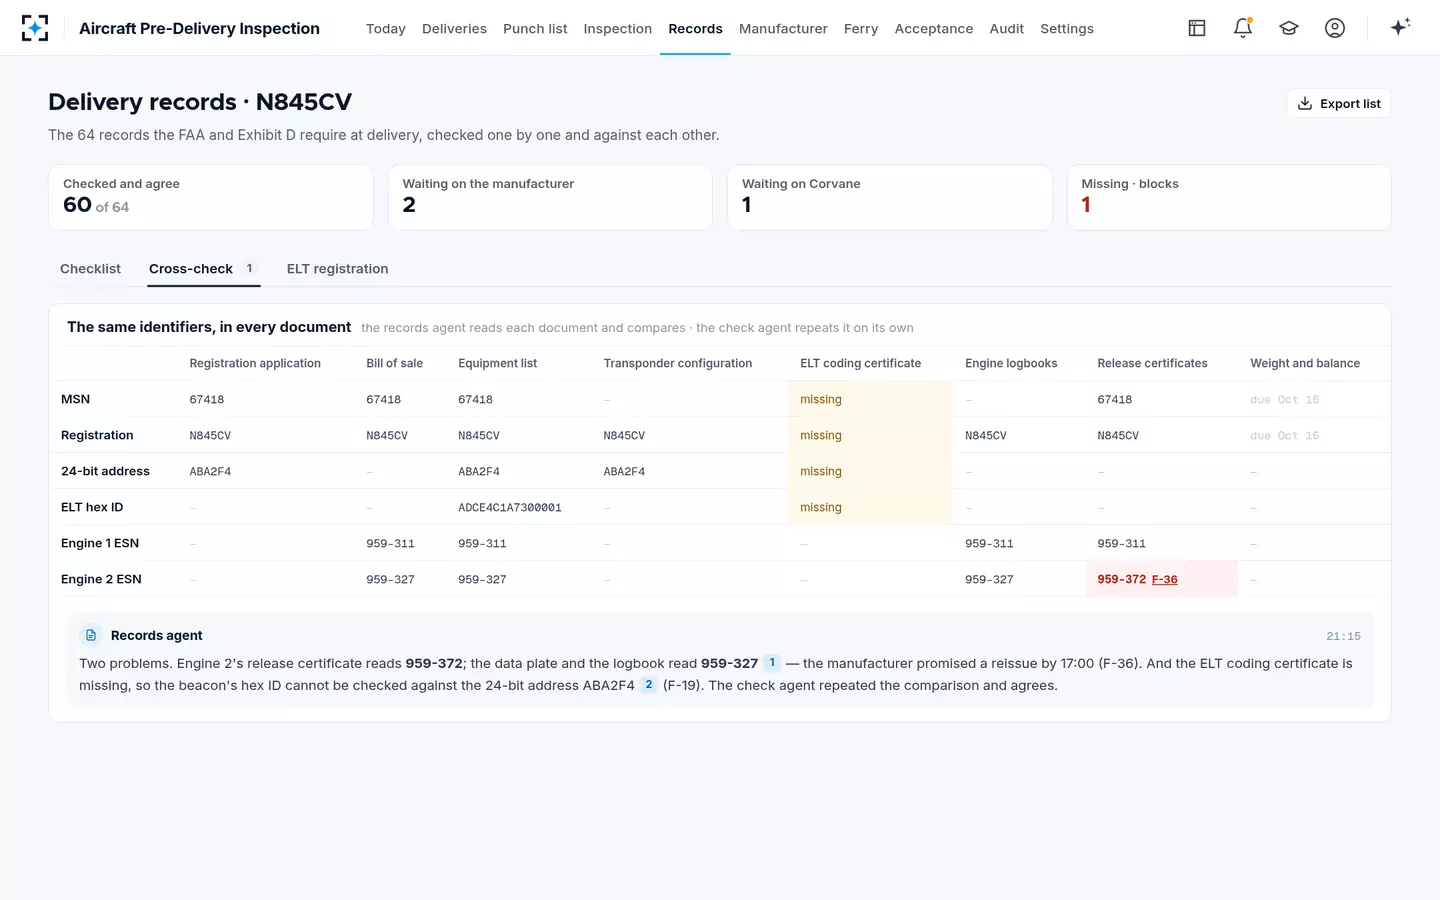This screenshot has width=1440, height=900.
Task: Switch to the ELT registration tab
Action: pos(337,269)
